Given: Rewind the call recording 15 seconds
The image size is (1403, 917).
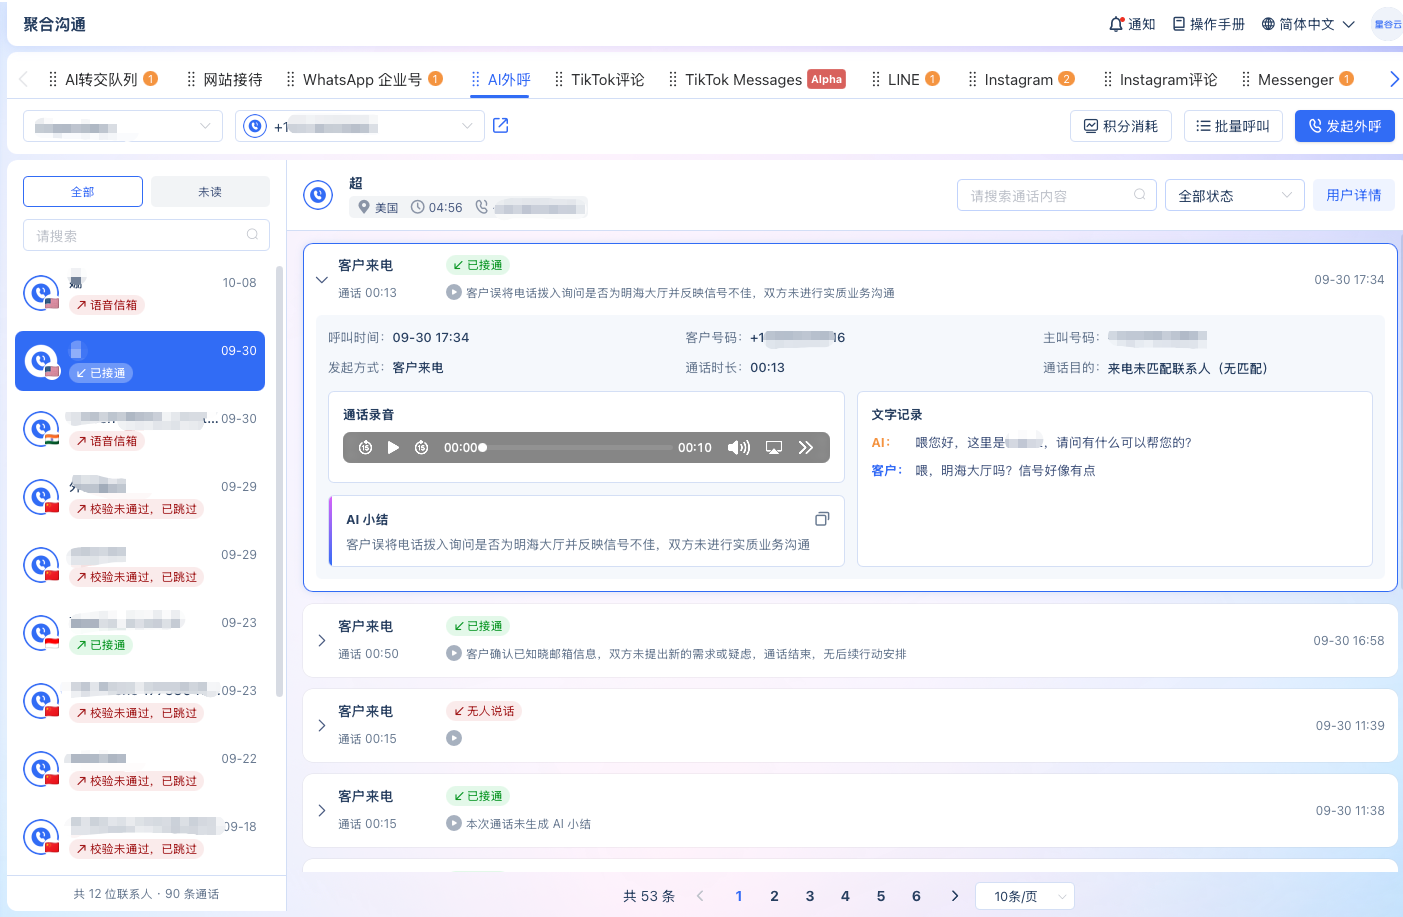Looking at the screenshot, I should click(366, 447).
